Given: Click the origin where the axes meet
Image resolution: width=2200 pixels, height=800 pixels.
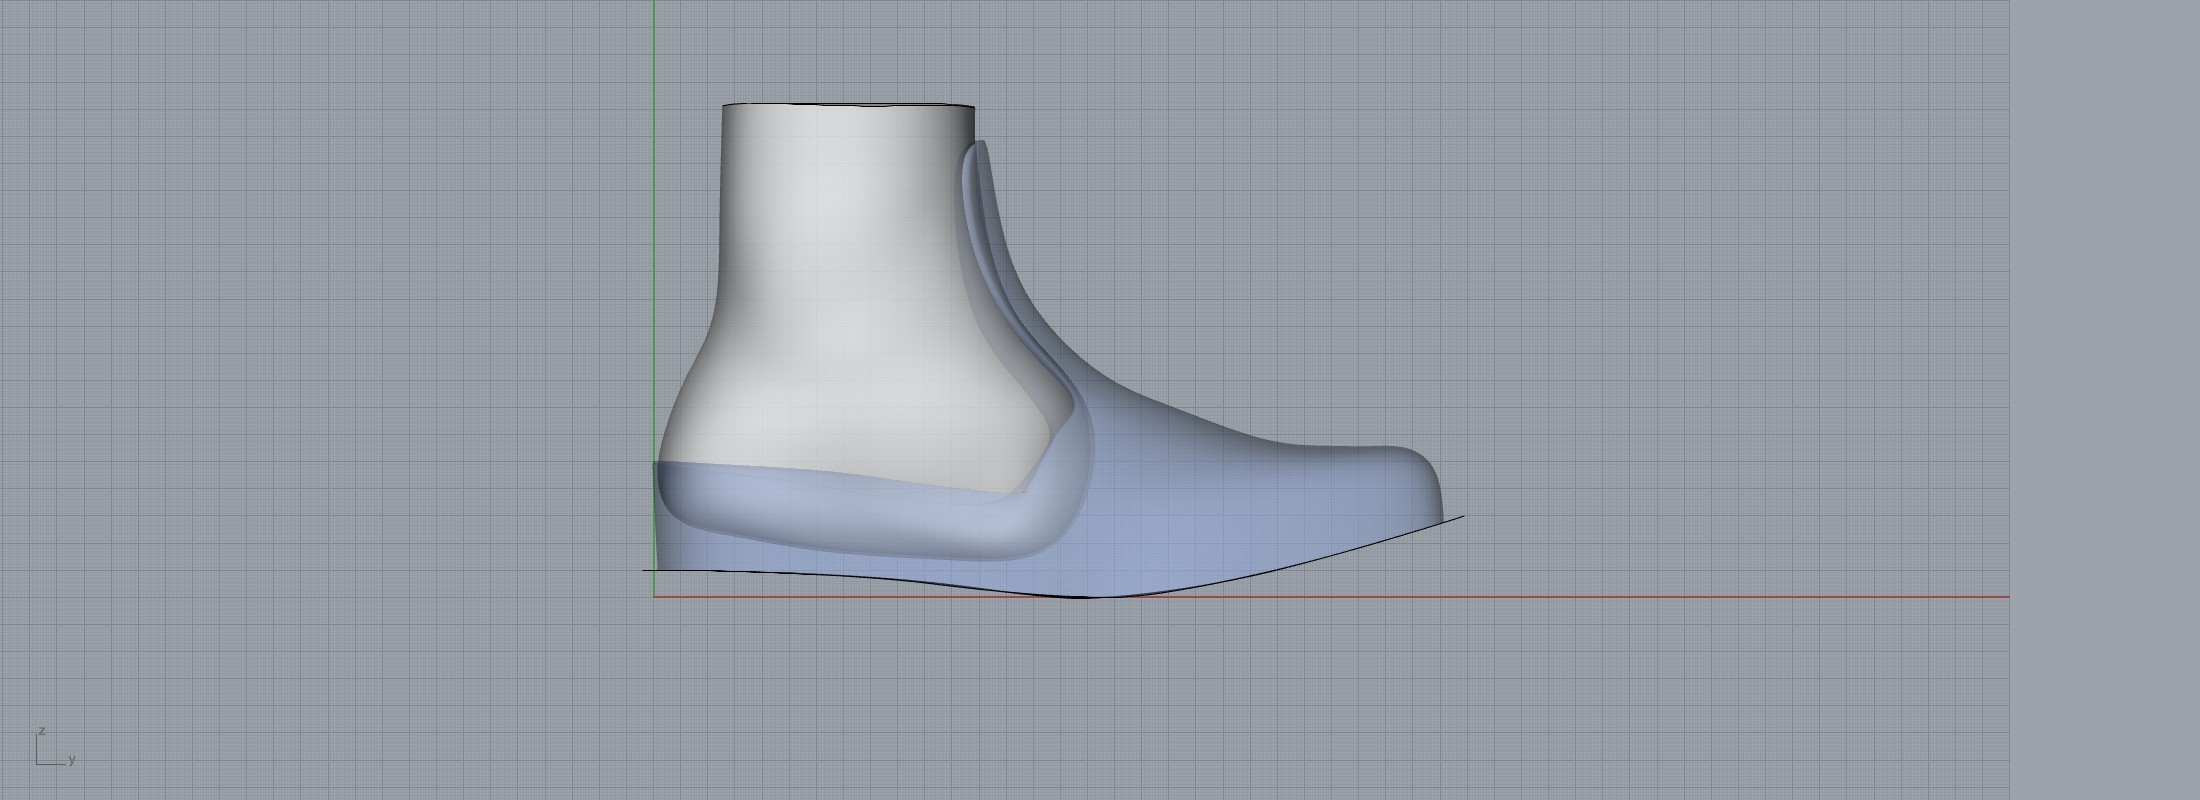Looking at the screenshot, I should click(654, 597).
